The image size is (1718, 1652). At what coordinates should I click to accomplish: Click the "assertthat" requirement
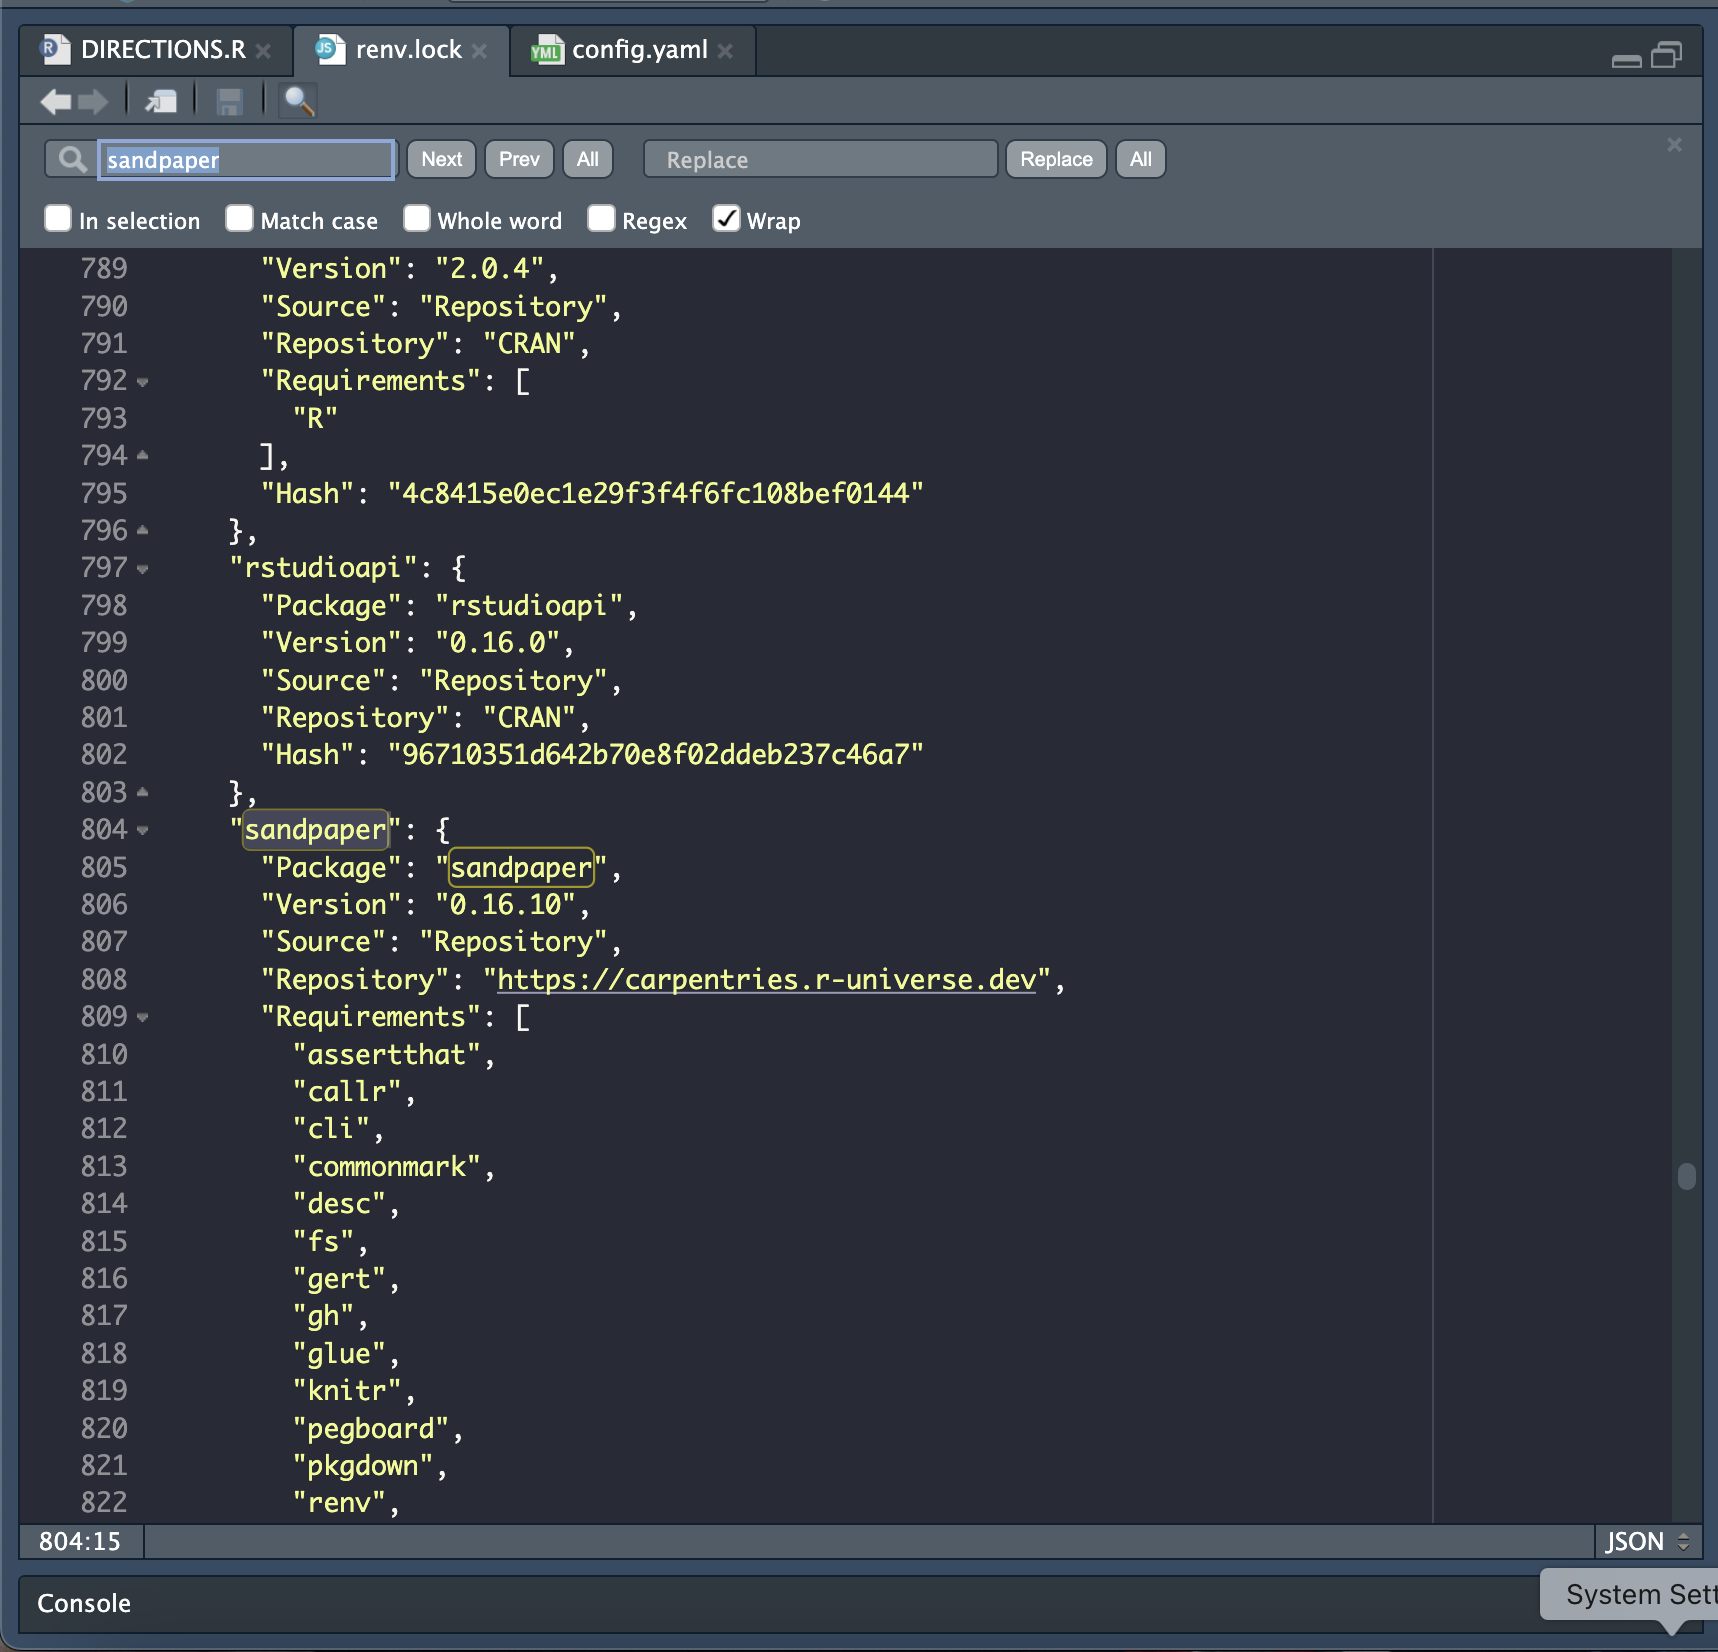click(x=387, y=1054)
